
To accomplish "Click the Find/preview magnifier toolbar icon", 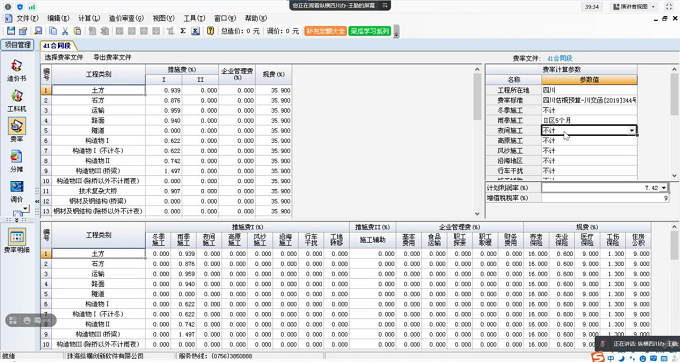I will (39, 31).
